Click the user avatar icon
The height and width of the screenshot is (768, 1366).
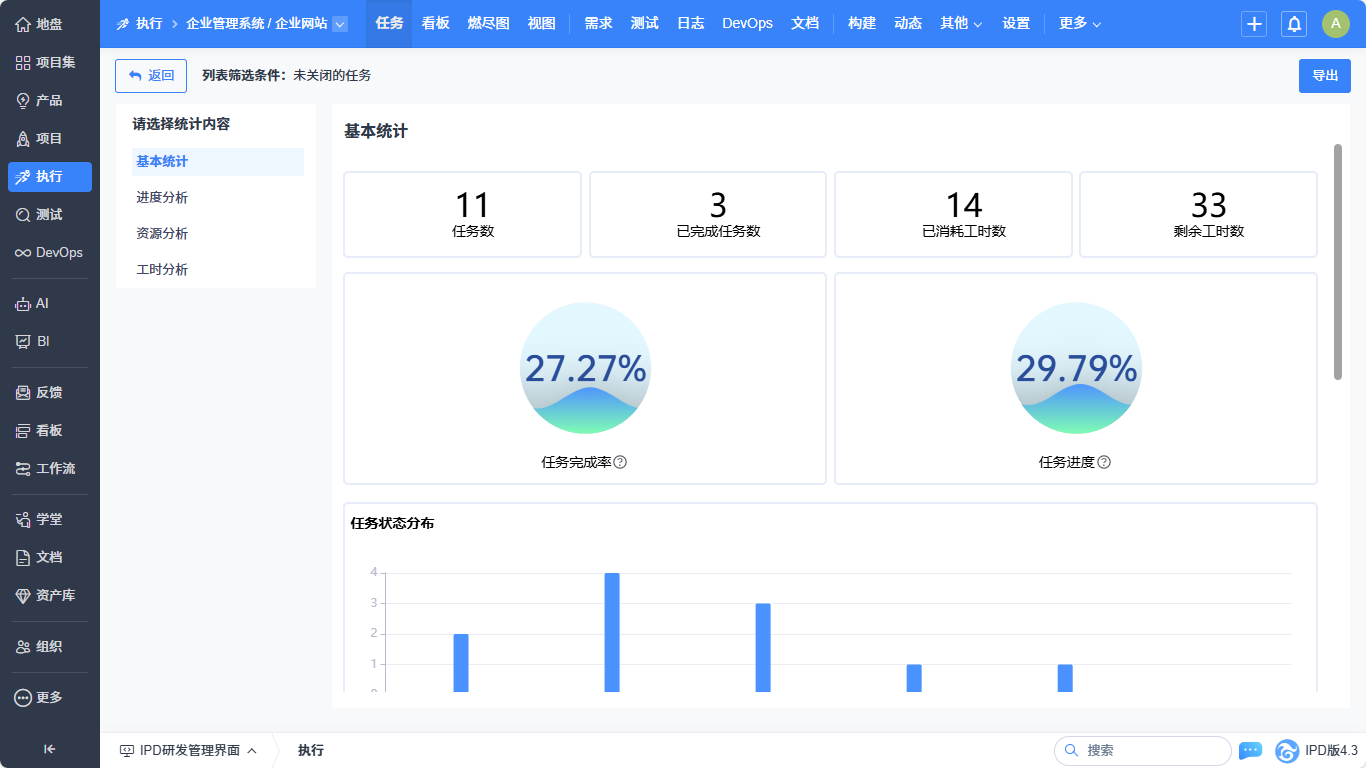[1335, 24]
